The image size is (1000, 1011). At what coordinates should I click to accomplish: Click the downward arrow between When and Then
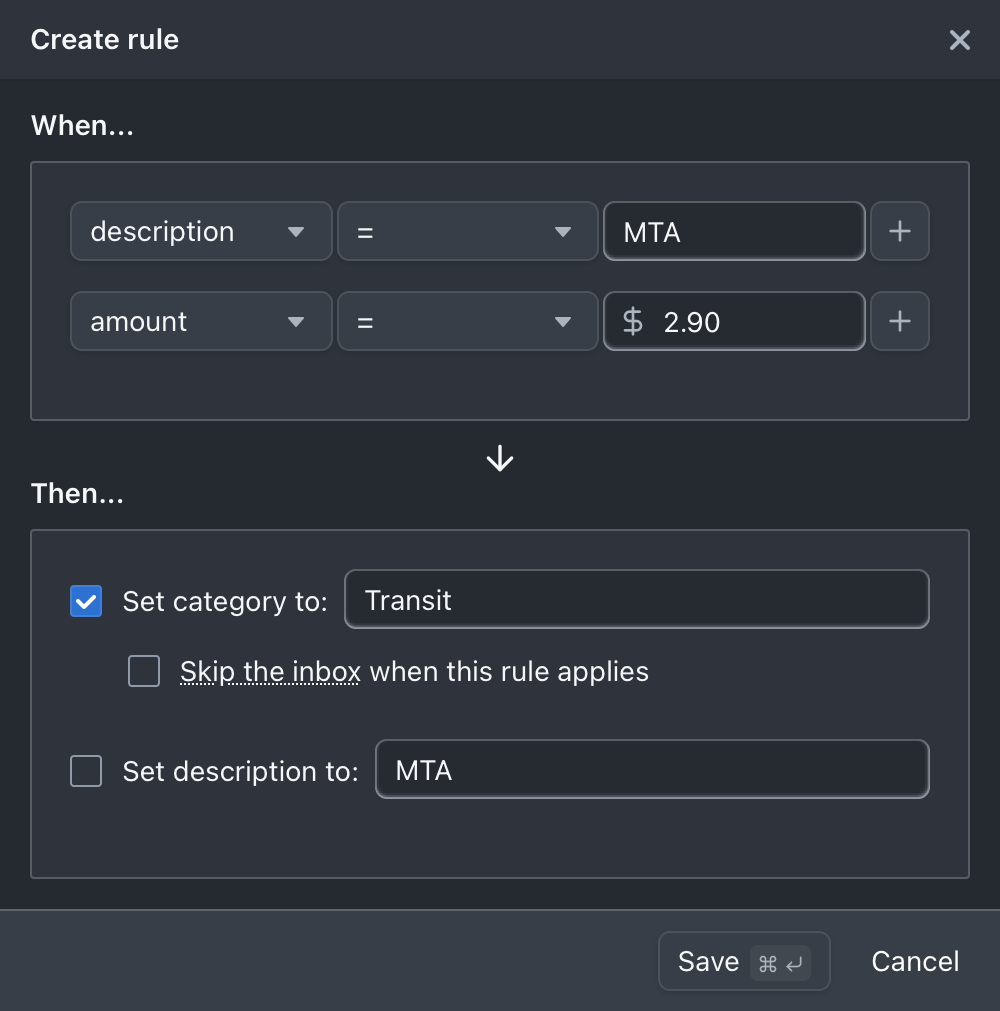coord(499,458)
